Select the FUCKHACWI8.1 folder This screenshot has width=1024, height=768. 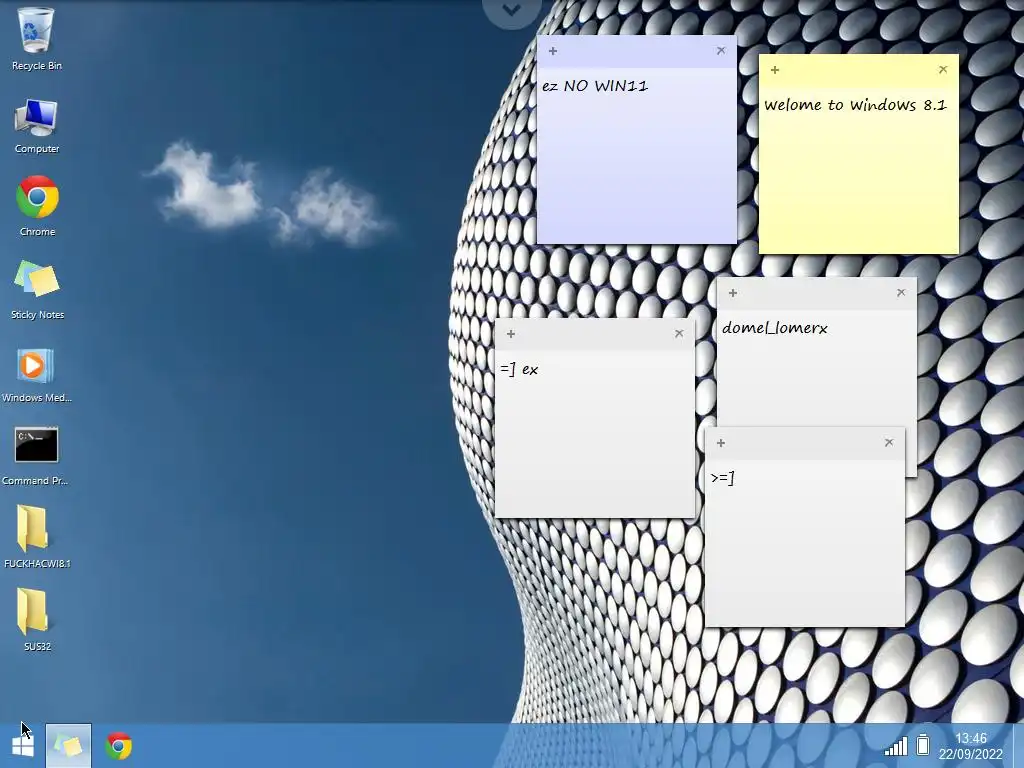pos(37,537)
